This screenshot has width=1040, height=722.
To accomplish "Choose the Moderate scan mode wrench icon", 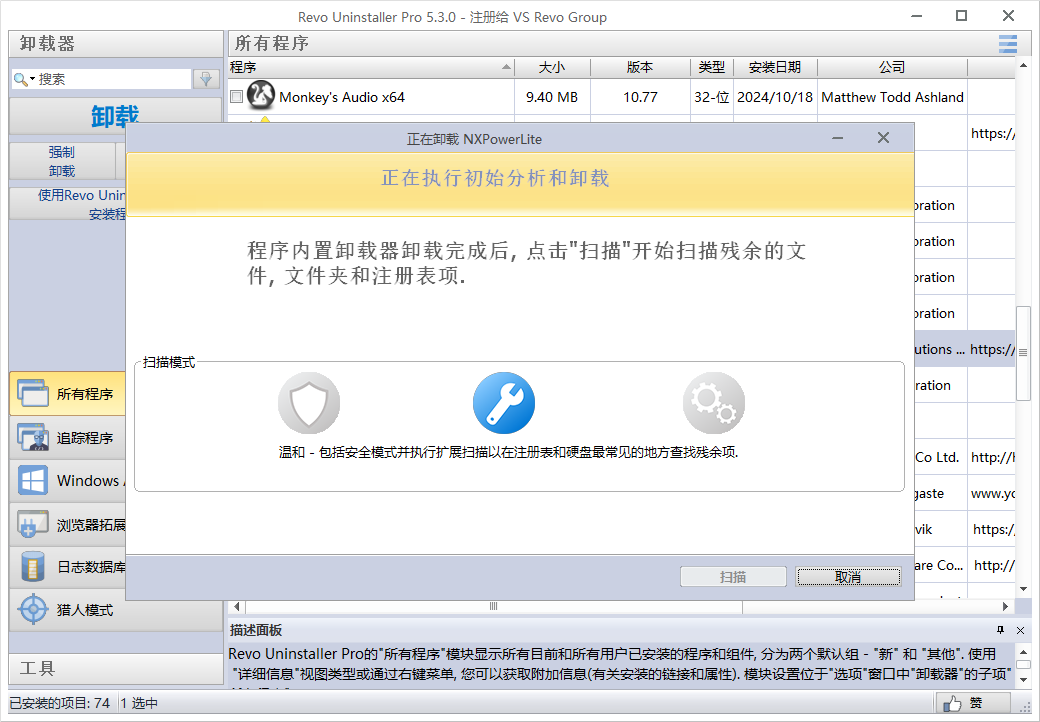I will click(504, 402).
